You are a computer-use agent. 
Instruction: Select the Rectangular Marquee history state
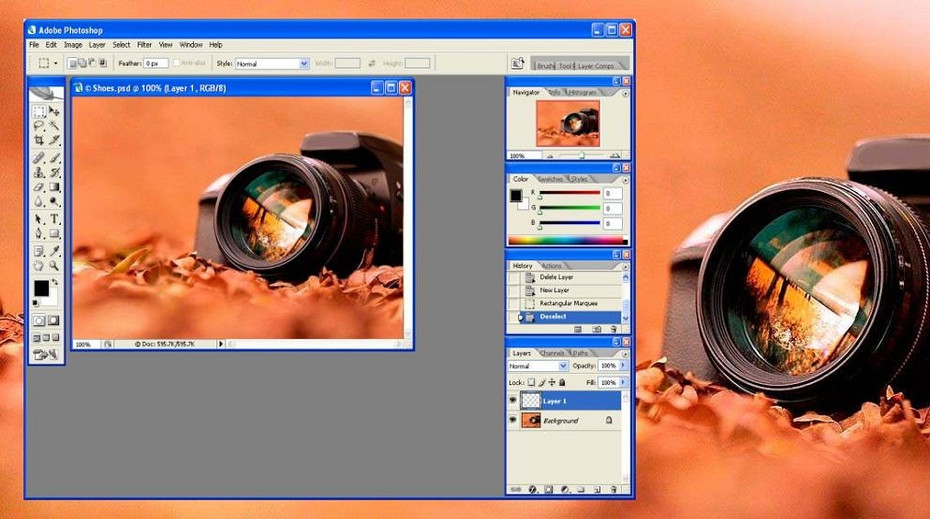coord(567,303)
